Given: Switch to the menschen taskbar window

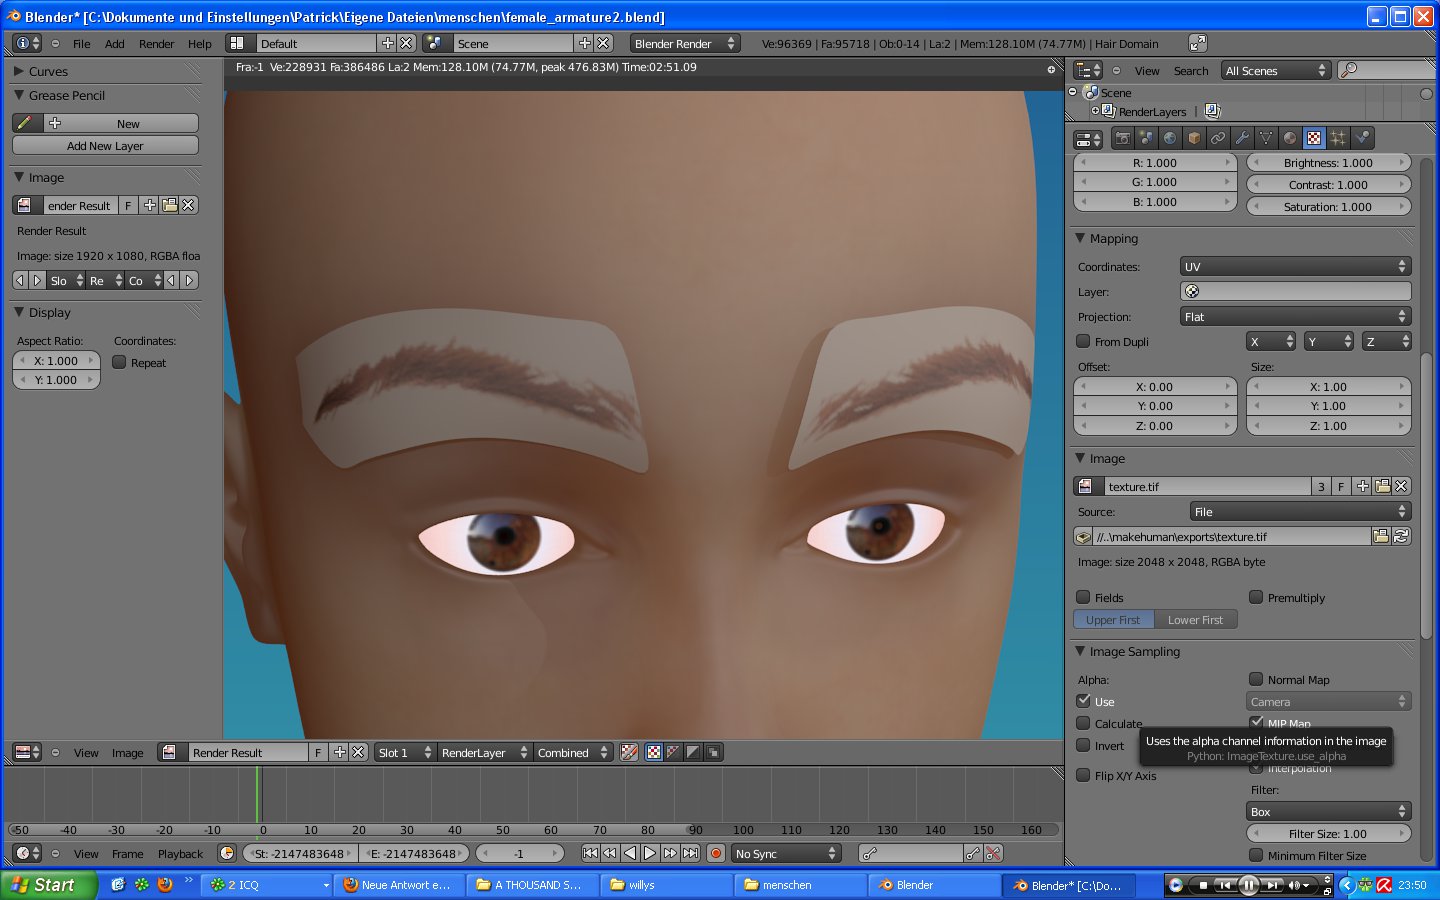Looking at the screenshot, I should pos(800,885).
